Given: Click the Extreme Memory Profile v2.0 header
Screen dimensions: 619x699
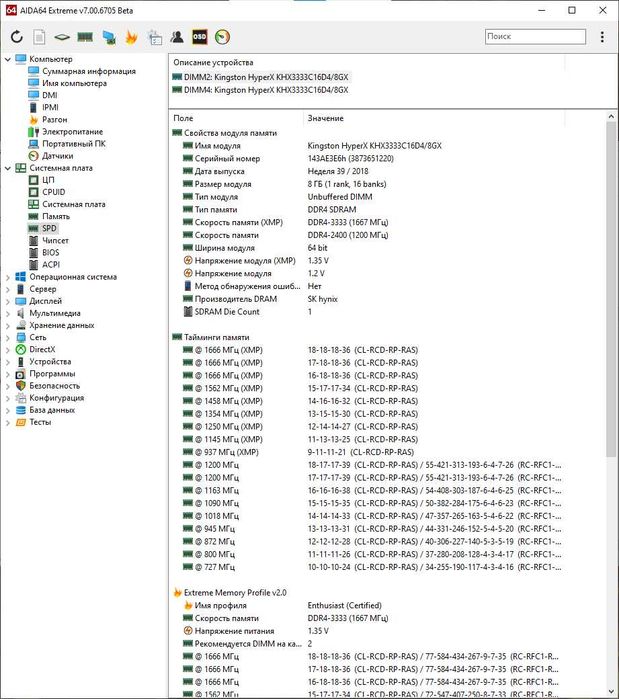Looking at the screenshot, I should (x=235, y=592).
